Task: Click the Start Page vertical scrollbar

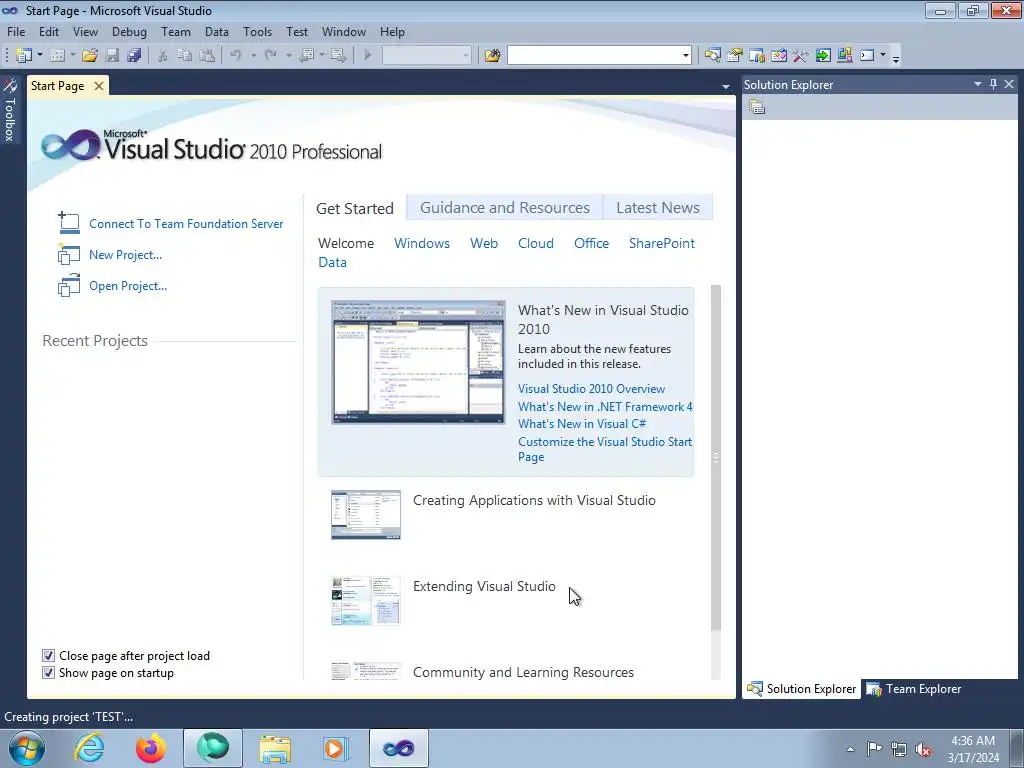Action: coord(716,457)
